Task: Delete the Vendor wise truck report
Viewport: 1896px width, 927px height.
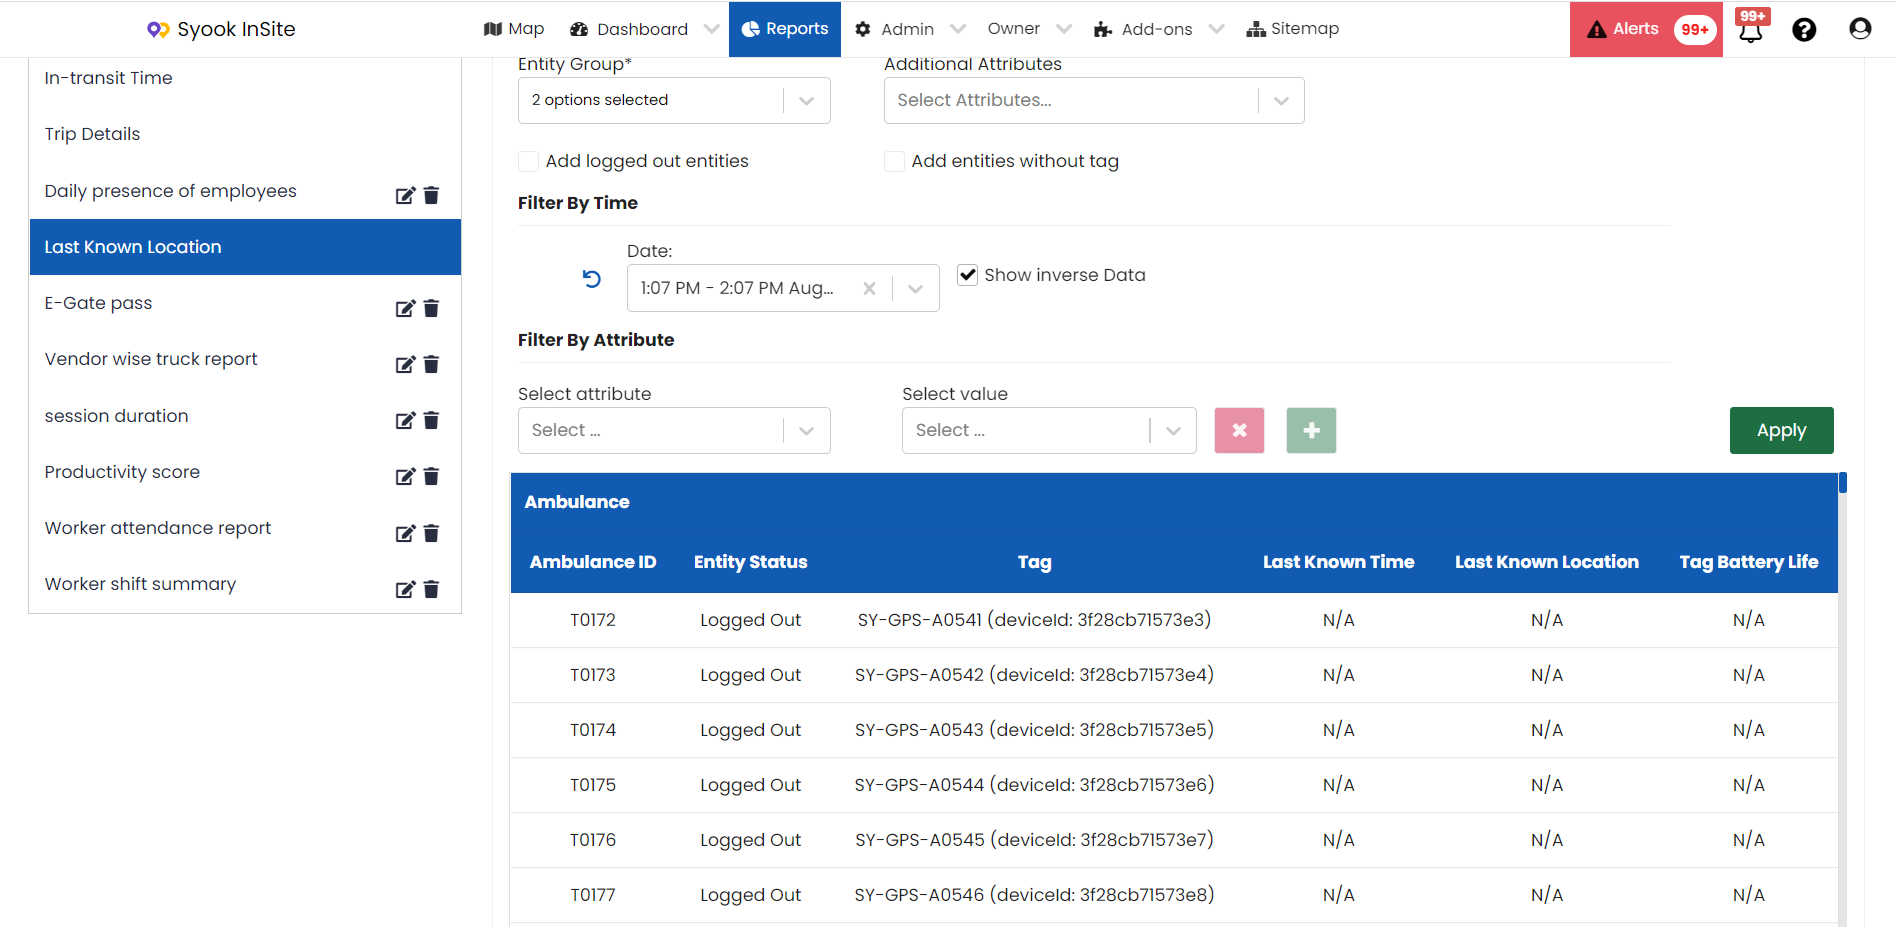Action: point(431,364)
